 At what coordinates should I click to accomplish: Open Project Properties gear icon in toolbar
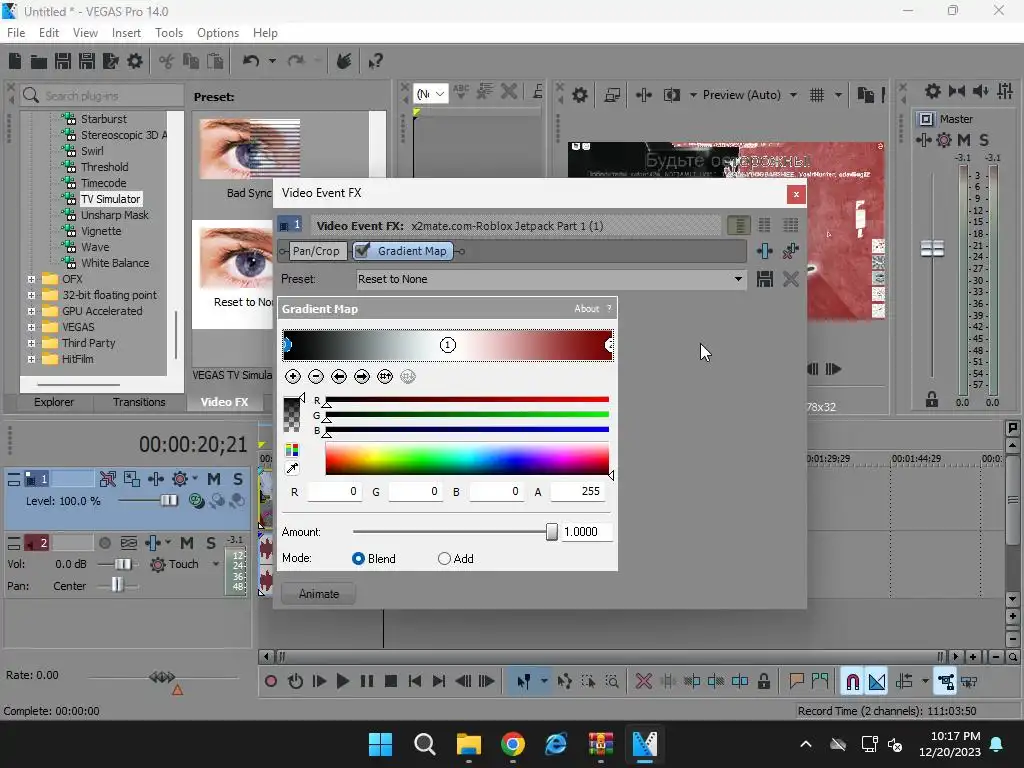pyautogui.click(x=135, y=61)
